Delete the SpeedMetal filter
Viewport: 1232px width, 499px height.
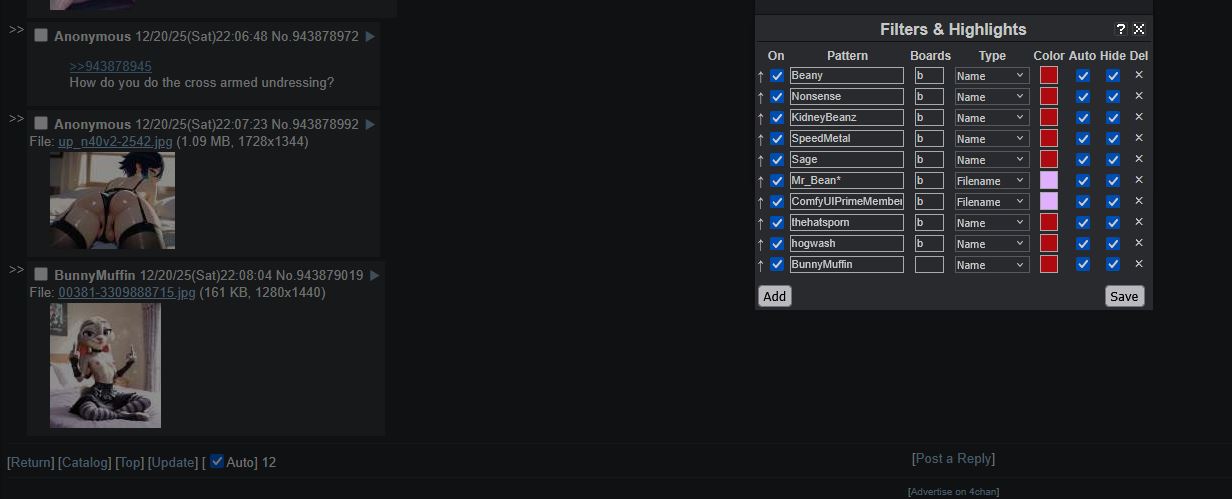point(1139,138)
